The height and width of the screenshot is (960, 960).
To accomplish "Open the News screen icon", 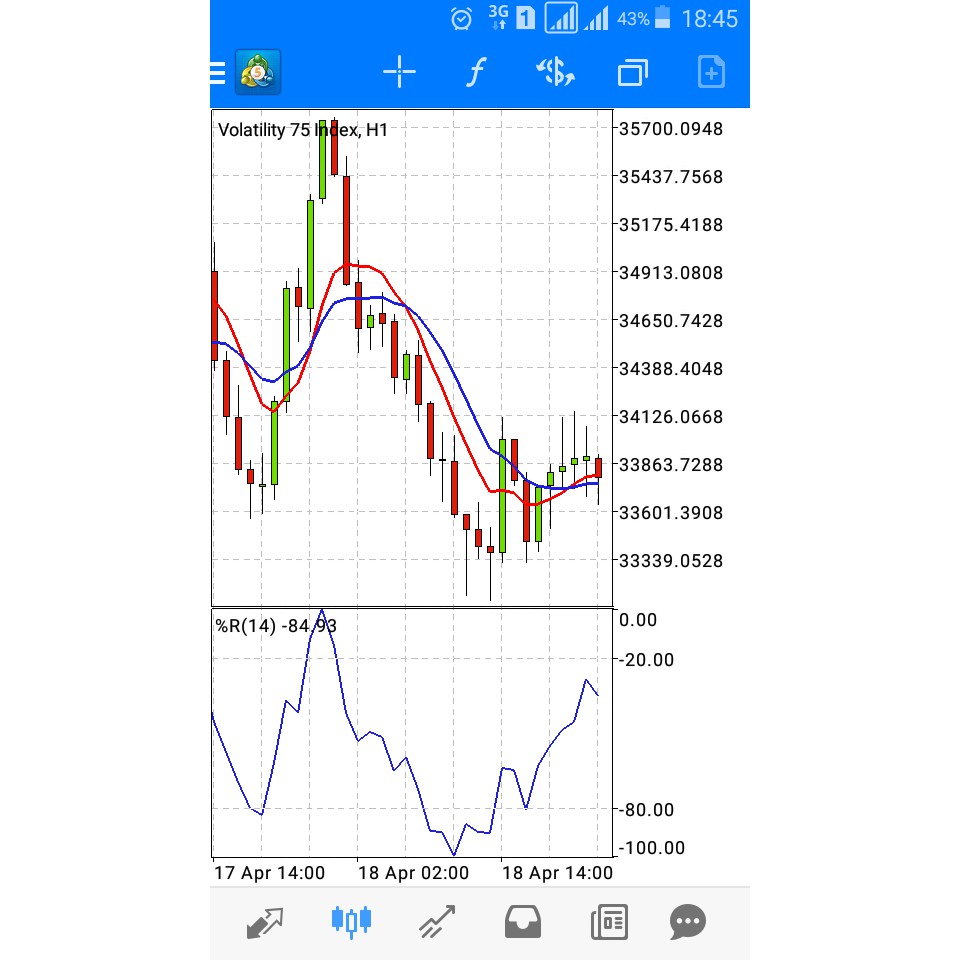I will pos(608,921).
